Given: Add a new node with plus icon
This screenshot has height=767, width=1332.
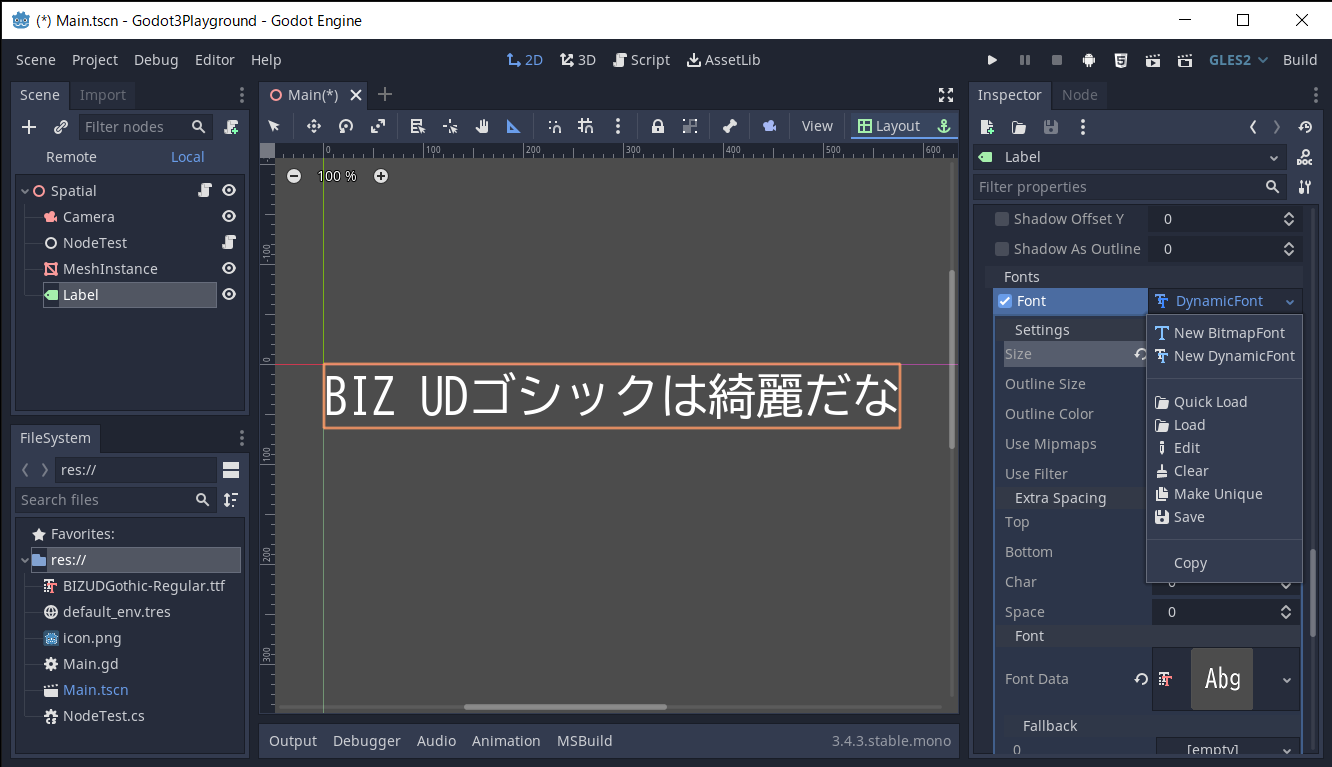Looking at the screenshot, I should click(29, 127).
